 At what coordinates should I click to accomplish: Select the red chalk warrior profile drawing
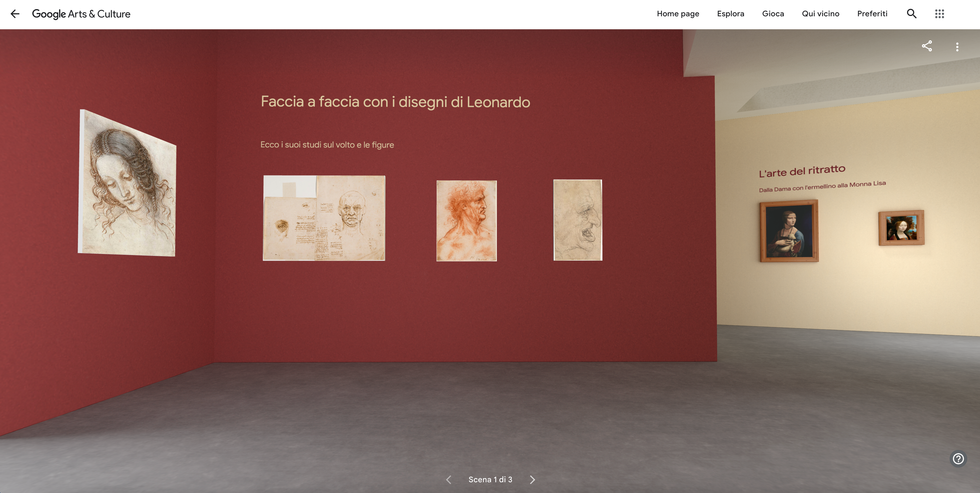click(466, 221)
